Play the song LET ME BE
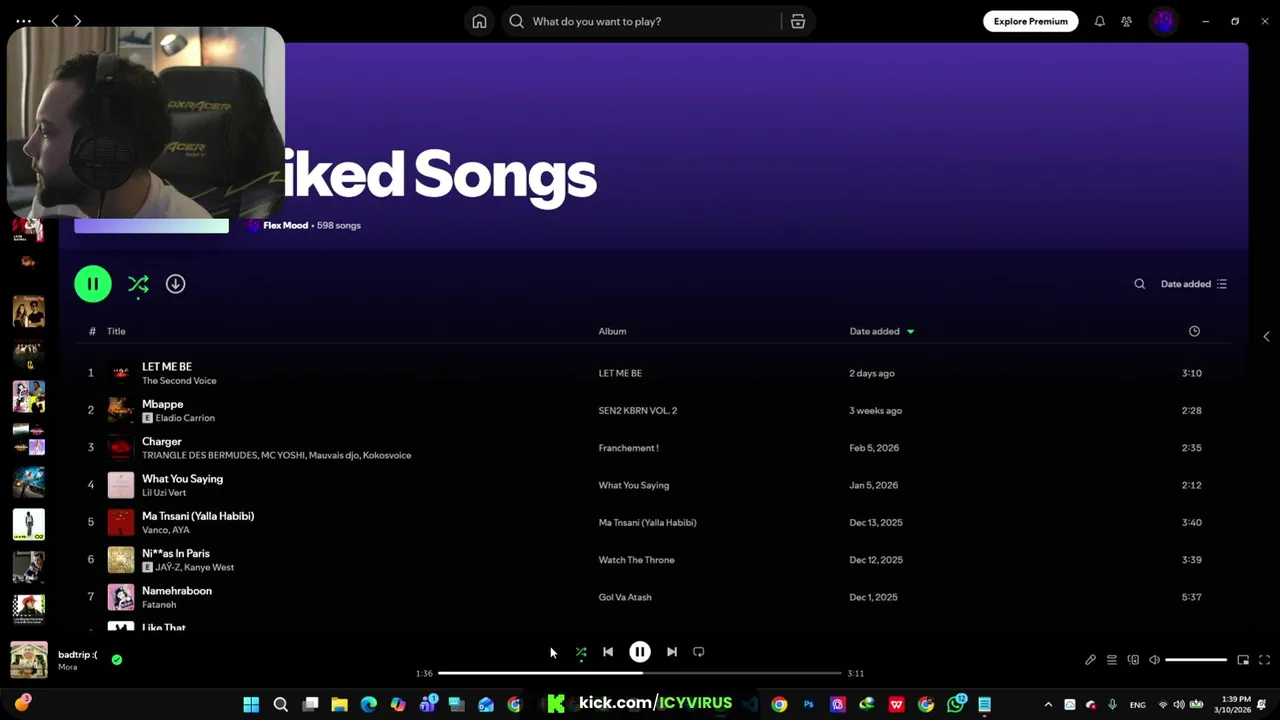This screenshot has width=1280, height=720. tap(167, 367)
